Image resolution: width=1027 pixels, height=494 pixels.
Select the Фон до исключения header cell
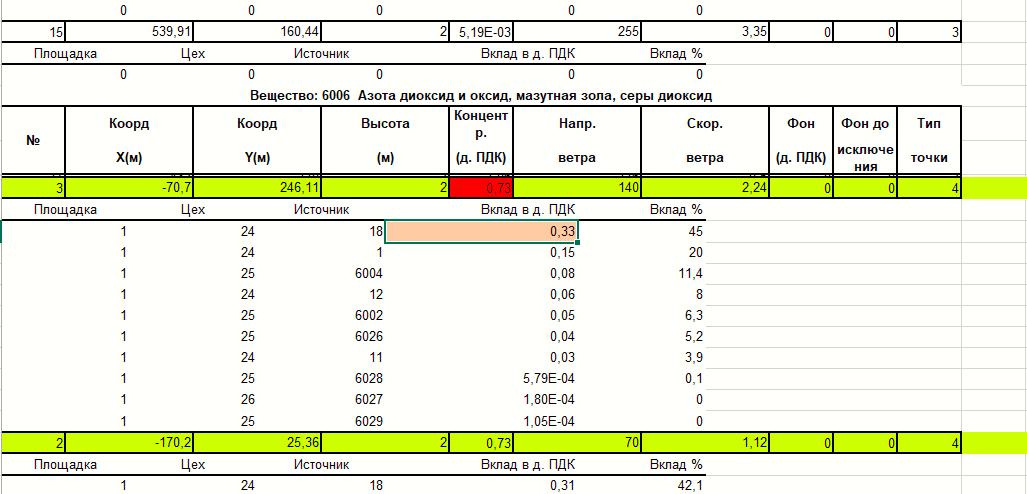pos(864,141)
